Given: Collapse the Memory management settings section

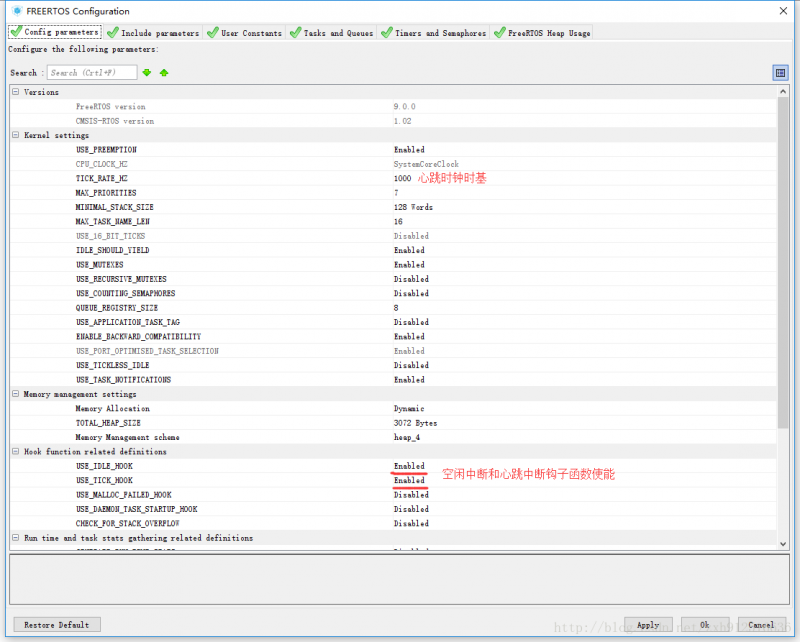Looking at the screenshot, I should click(x=16, y=394).
